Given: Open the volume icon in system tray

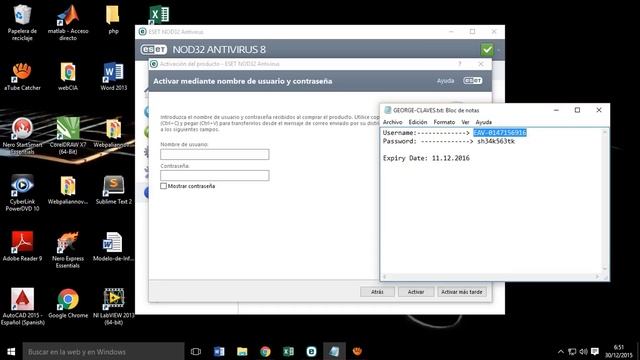Looking at the screenshot, I should (x=583, y=351).
